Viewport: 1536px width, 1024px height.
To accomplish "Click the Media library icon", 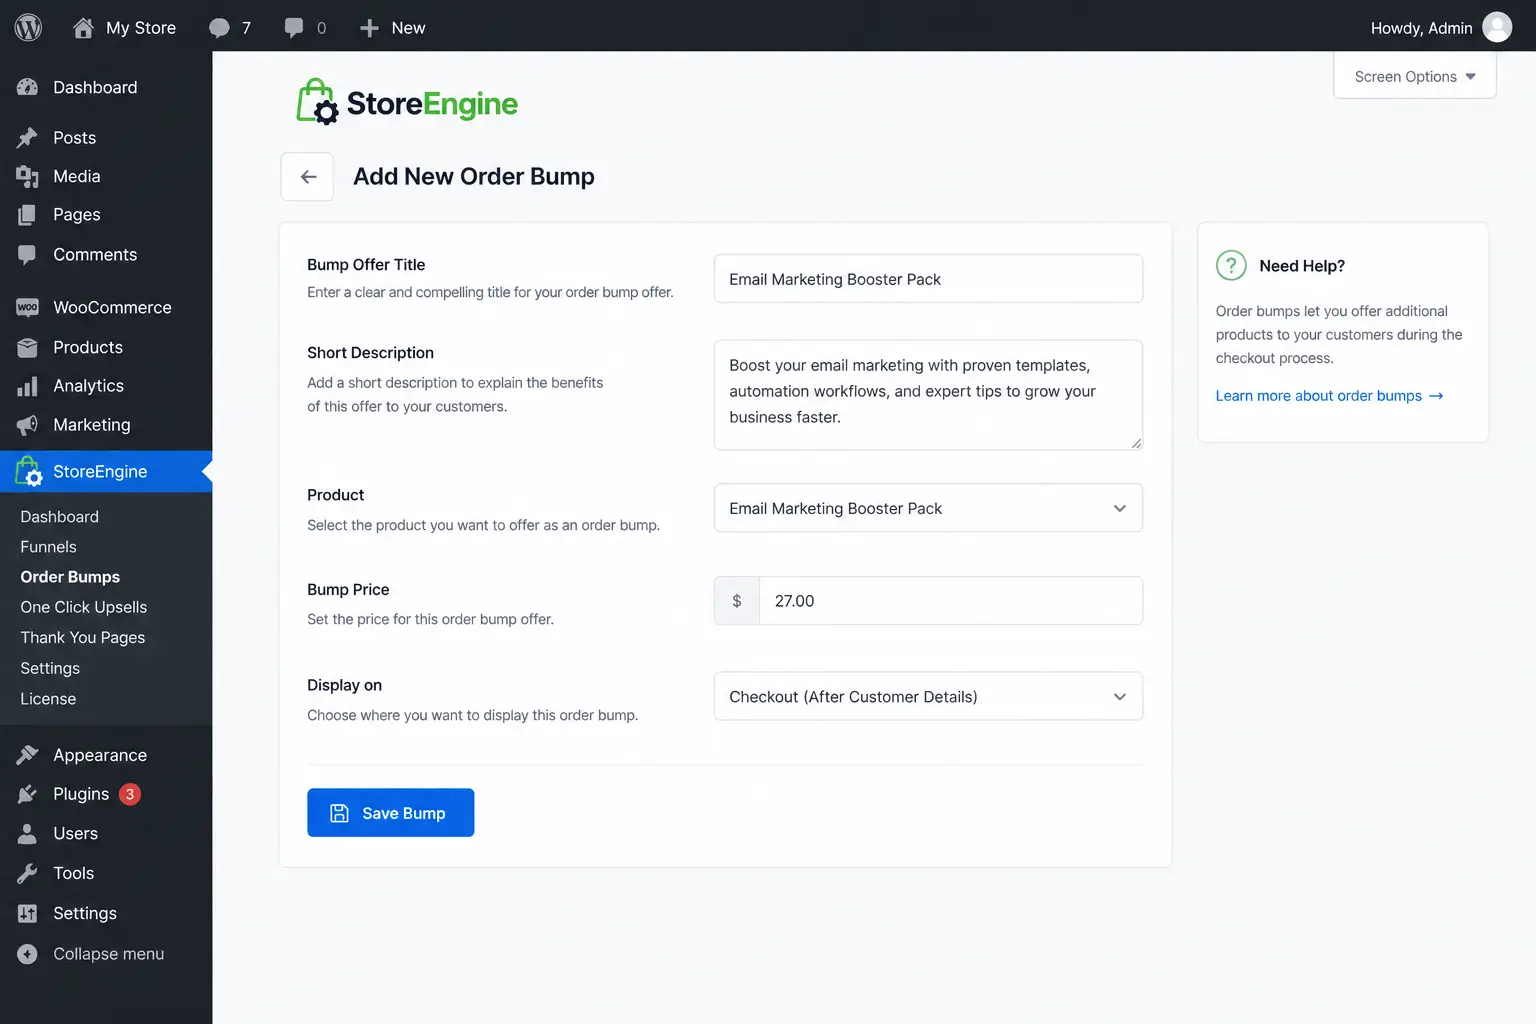I will 28,177.
